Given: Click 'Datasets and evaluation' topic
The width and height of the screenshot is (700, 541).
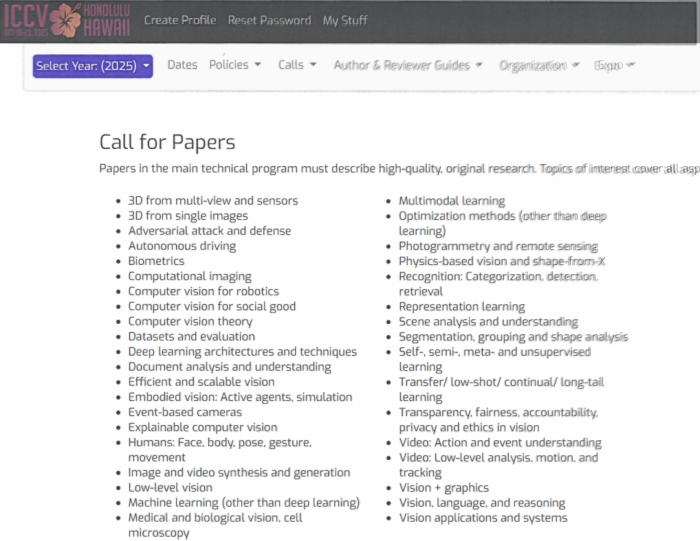Looking at the screenshot, I should click(x=192, y=336).
